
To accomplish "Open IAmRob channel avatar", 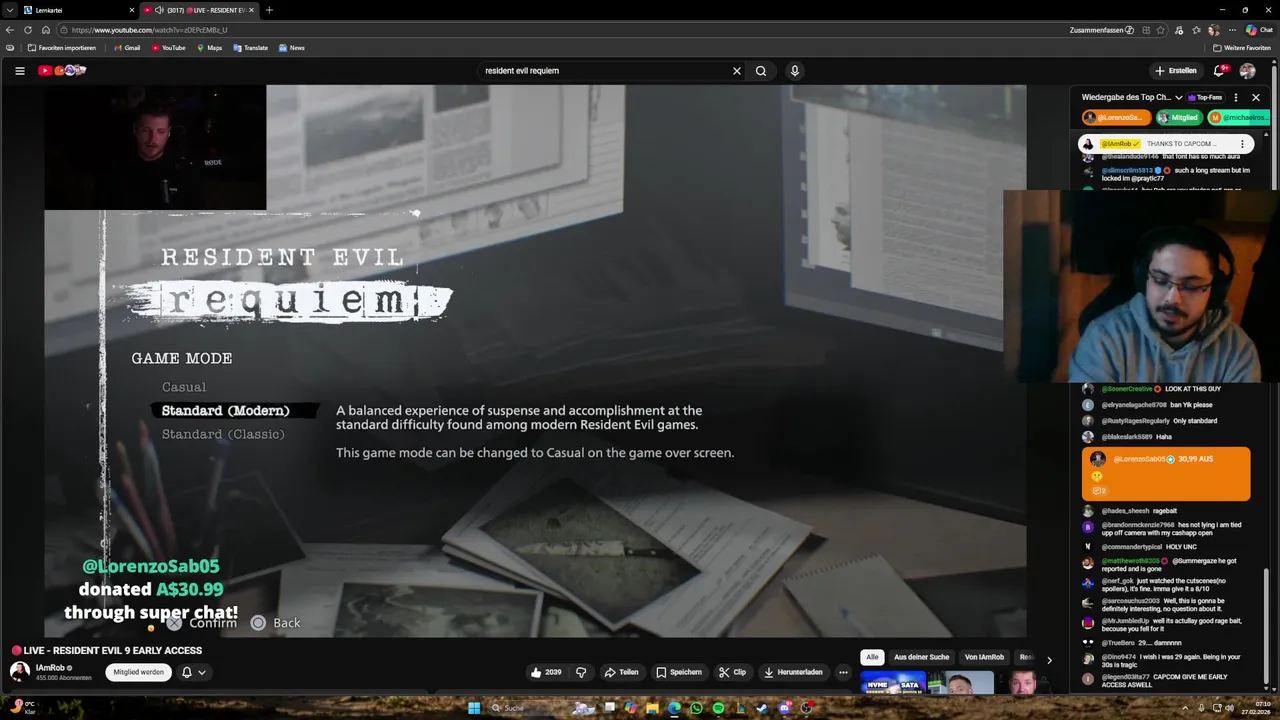I will pyautogui.click(x=19, y=672).
